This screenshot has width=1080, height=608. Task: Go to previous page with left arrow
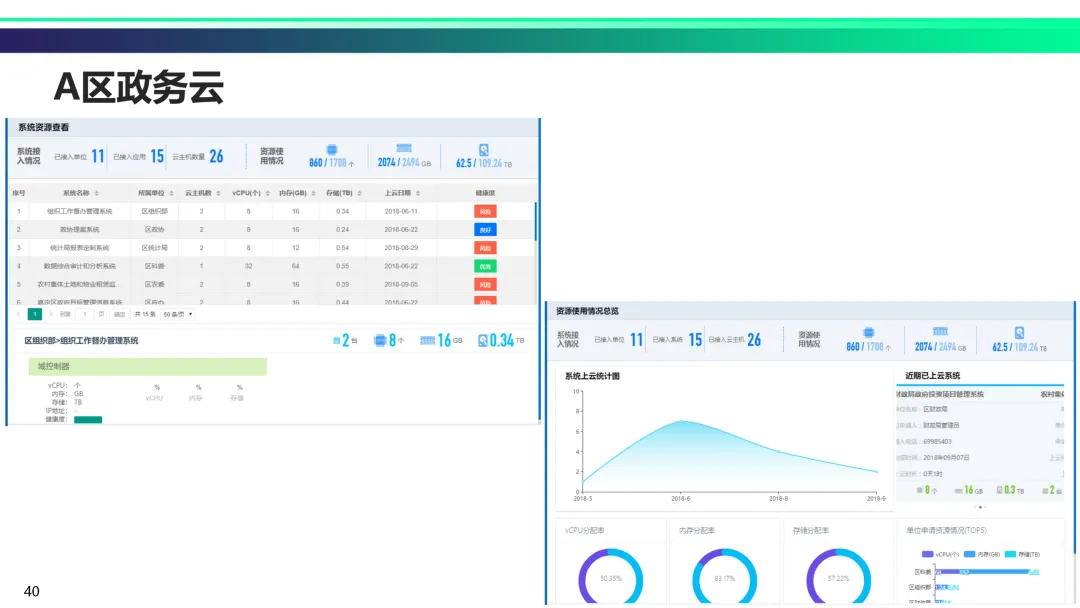click(19, 314)
